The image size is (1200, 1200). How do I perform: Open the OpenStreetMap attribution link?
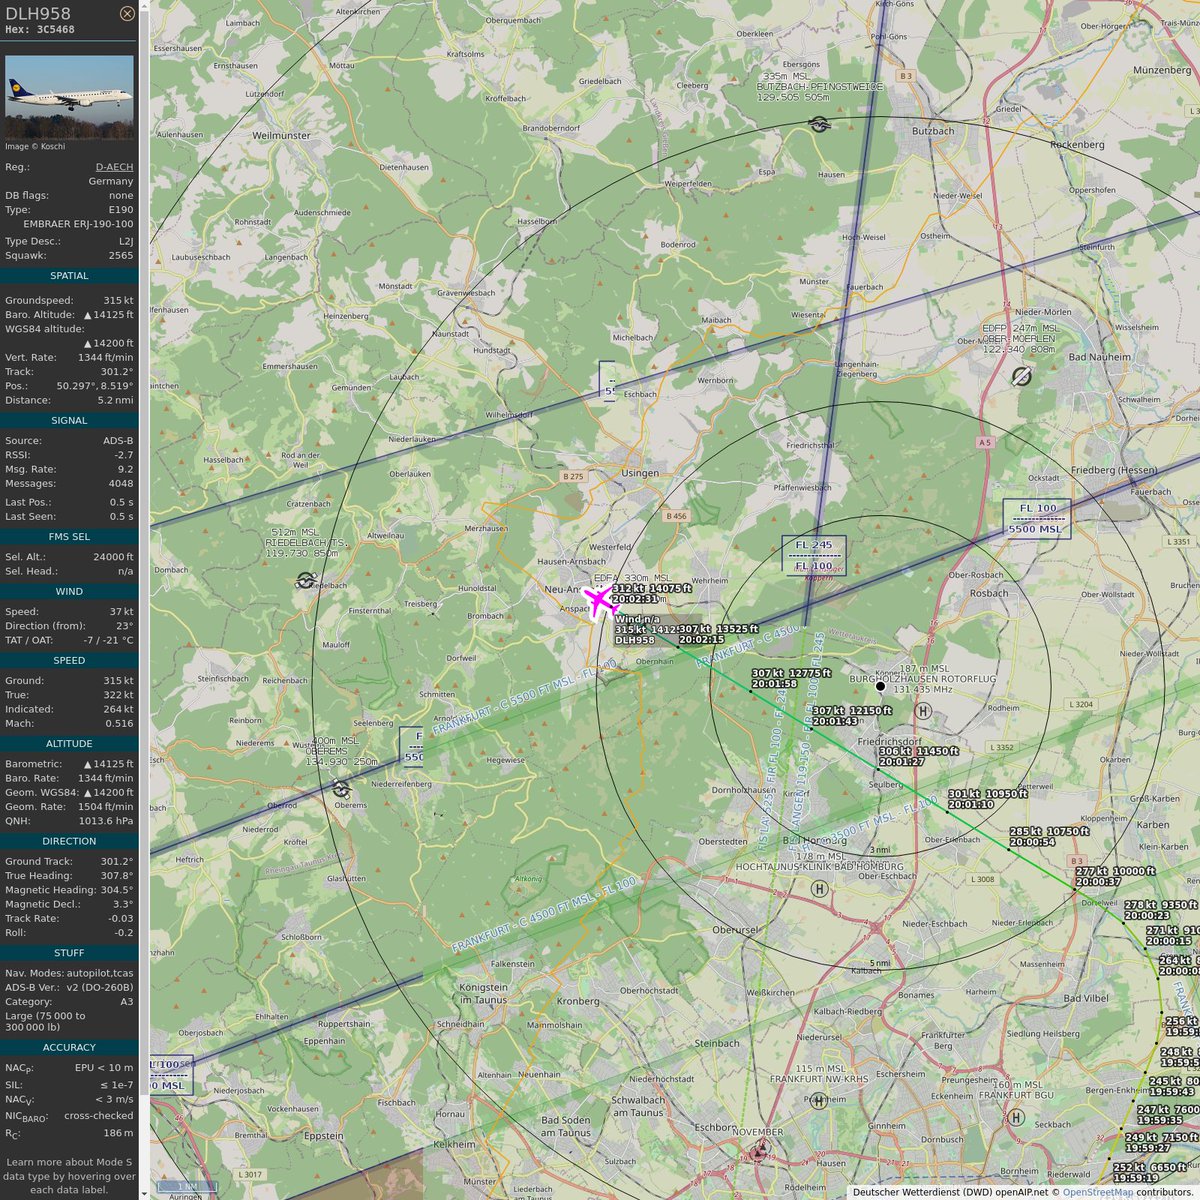tap(1098, 1192)
